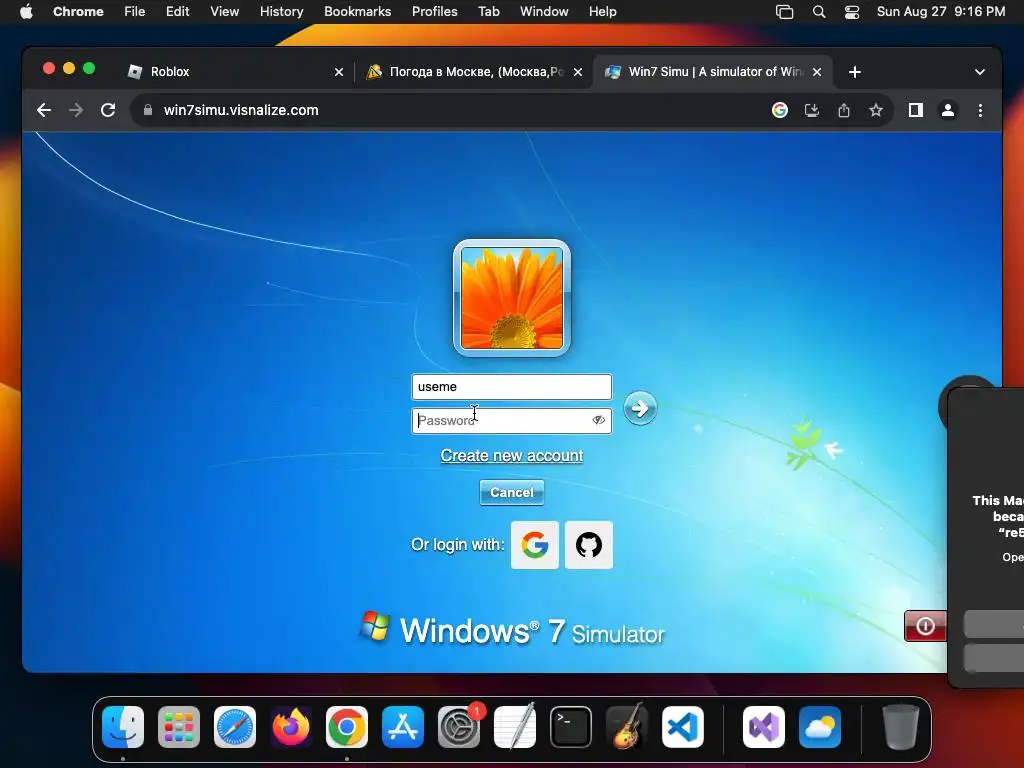This screenshot has height=768, width=1024.
Task: Launch Safari from the Dock
Action: tap(234, 727)
